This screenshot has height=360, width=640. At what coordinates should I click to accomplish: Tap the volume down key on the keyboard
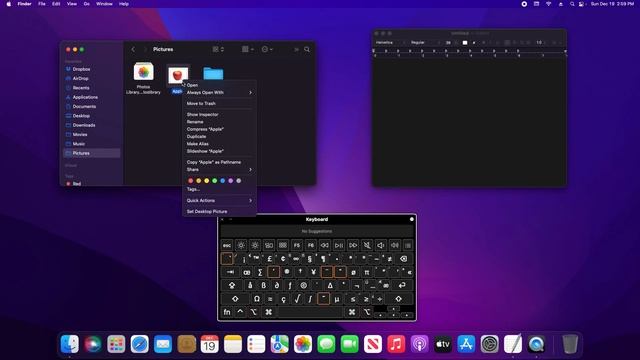(381, 245)
